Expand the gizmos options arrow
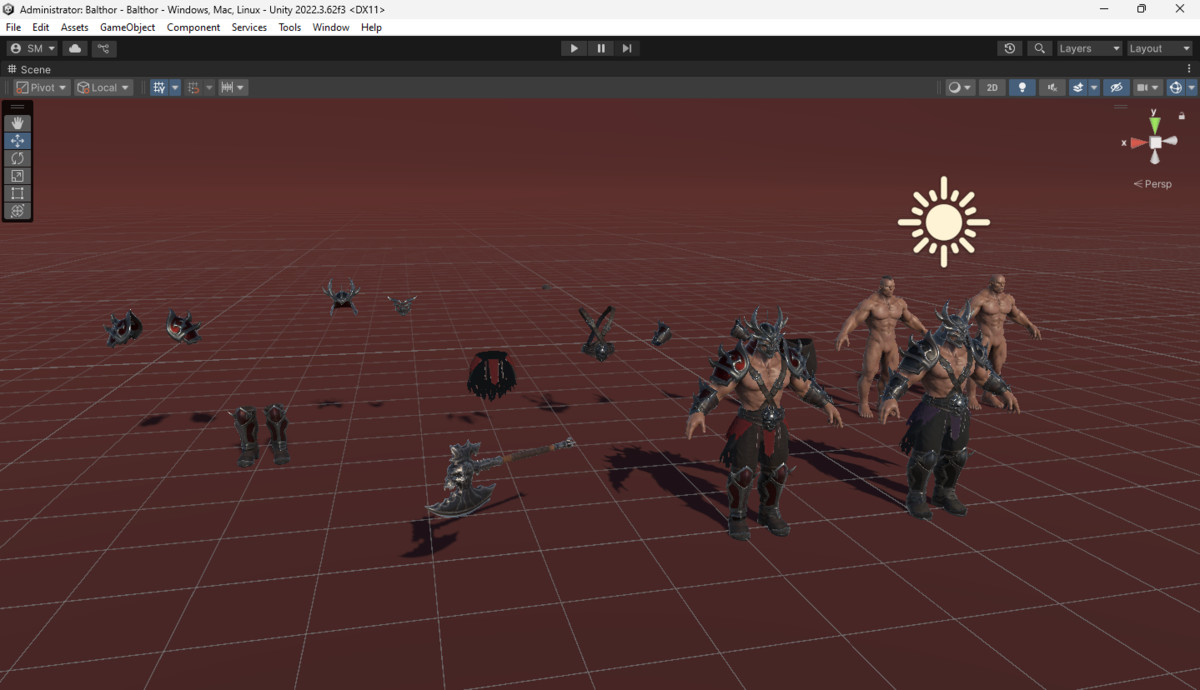 (x=1192, y=88)
